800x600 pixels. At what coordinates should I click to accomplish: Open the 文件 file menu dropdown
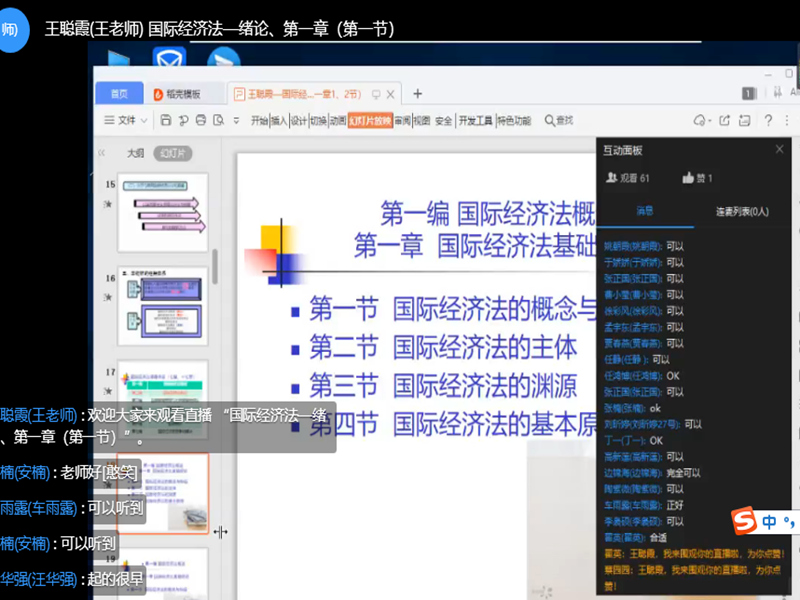pos(126,120)
